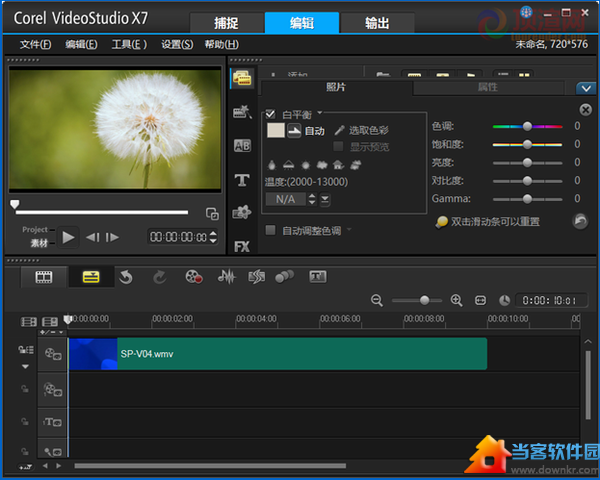Open the Title (T) library panel

[241, 180]
